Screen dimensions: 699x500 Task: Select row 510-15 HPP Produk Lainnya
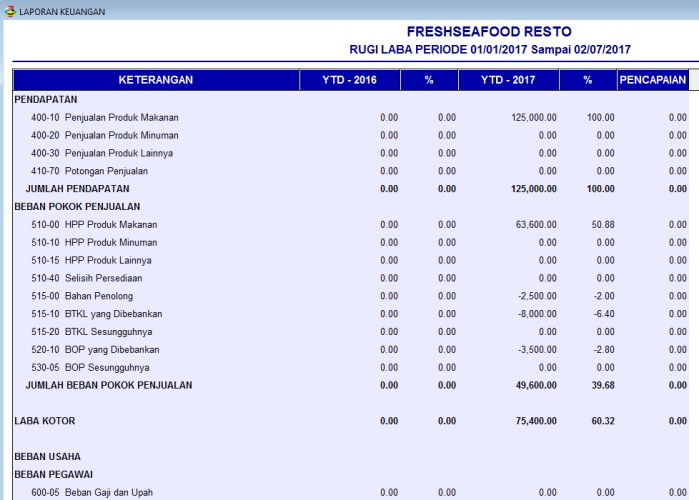(x=351, y=260)
